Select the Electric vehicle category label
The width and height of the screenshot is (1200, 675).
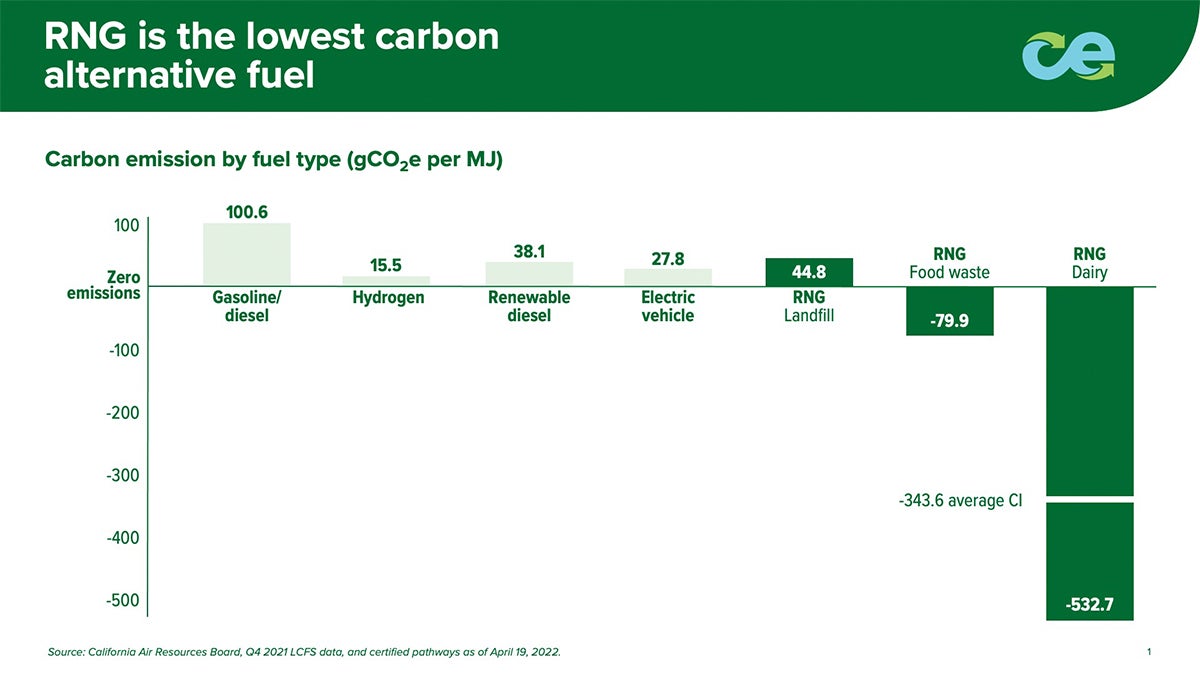click(x=668, y=306)
